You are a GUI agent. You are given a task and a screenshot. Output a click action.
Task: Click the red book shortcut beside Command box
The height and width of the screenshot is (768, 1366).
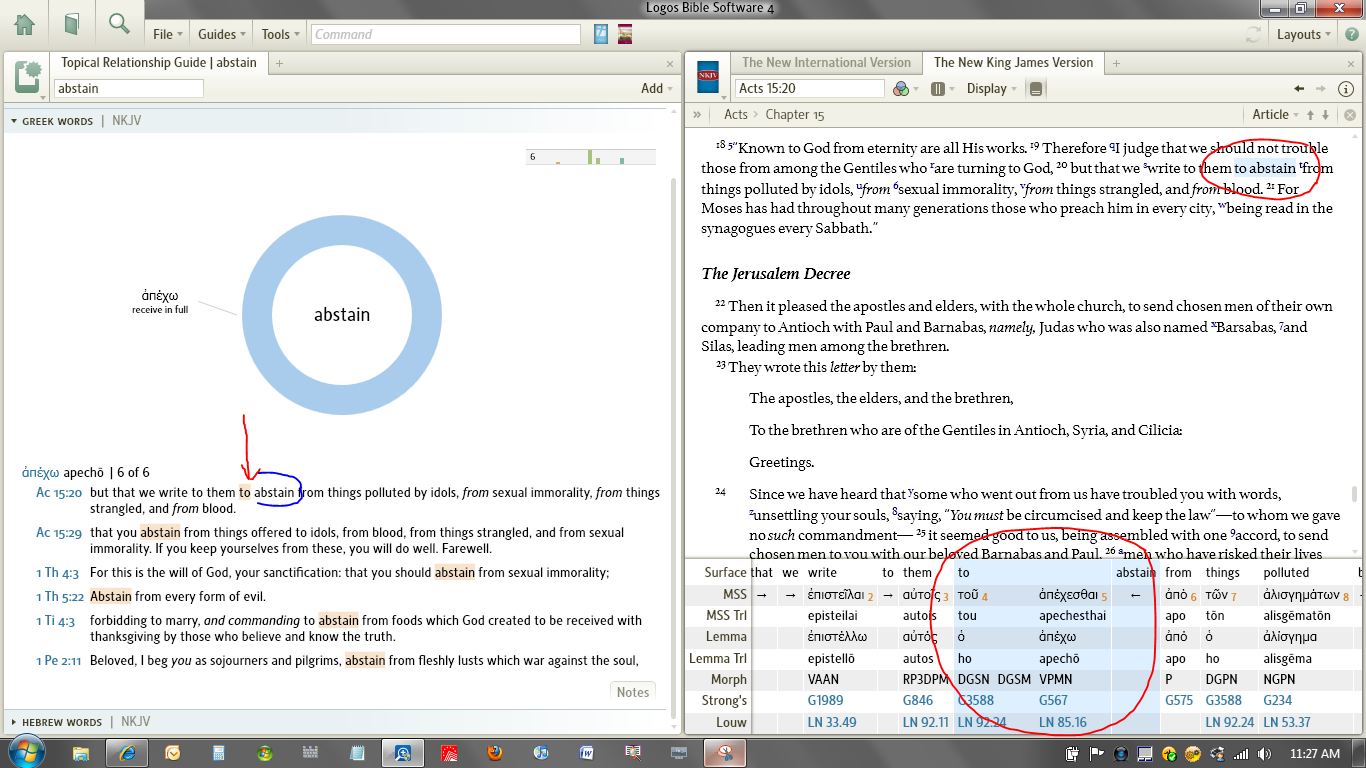pyautogui.click(x=625, y=34)
